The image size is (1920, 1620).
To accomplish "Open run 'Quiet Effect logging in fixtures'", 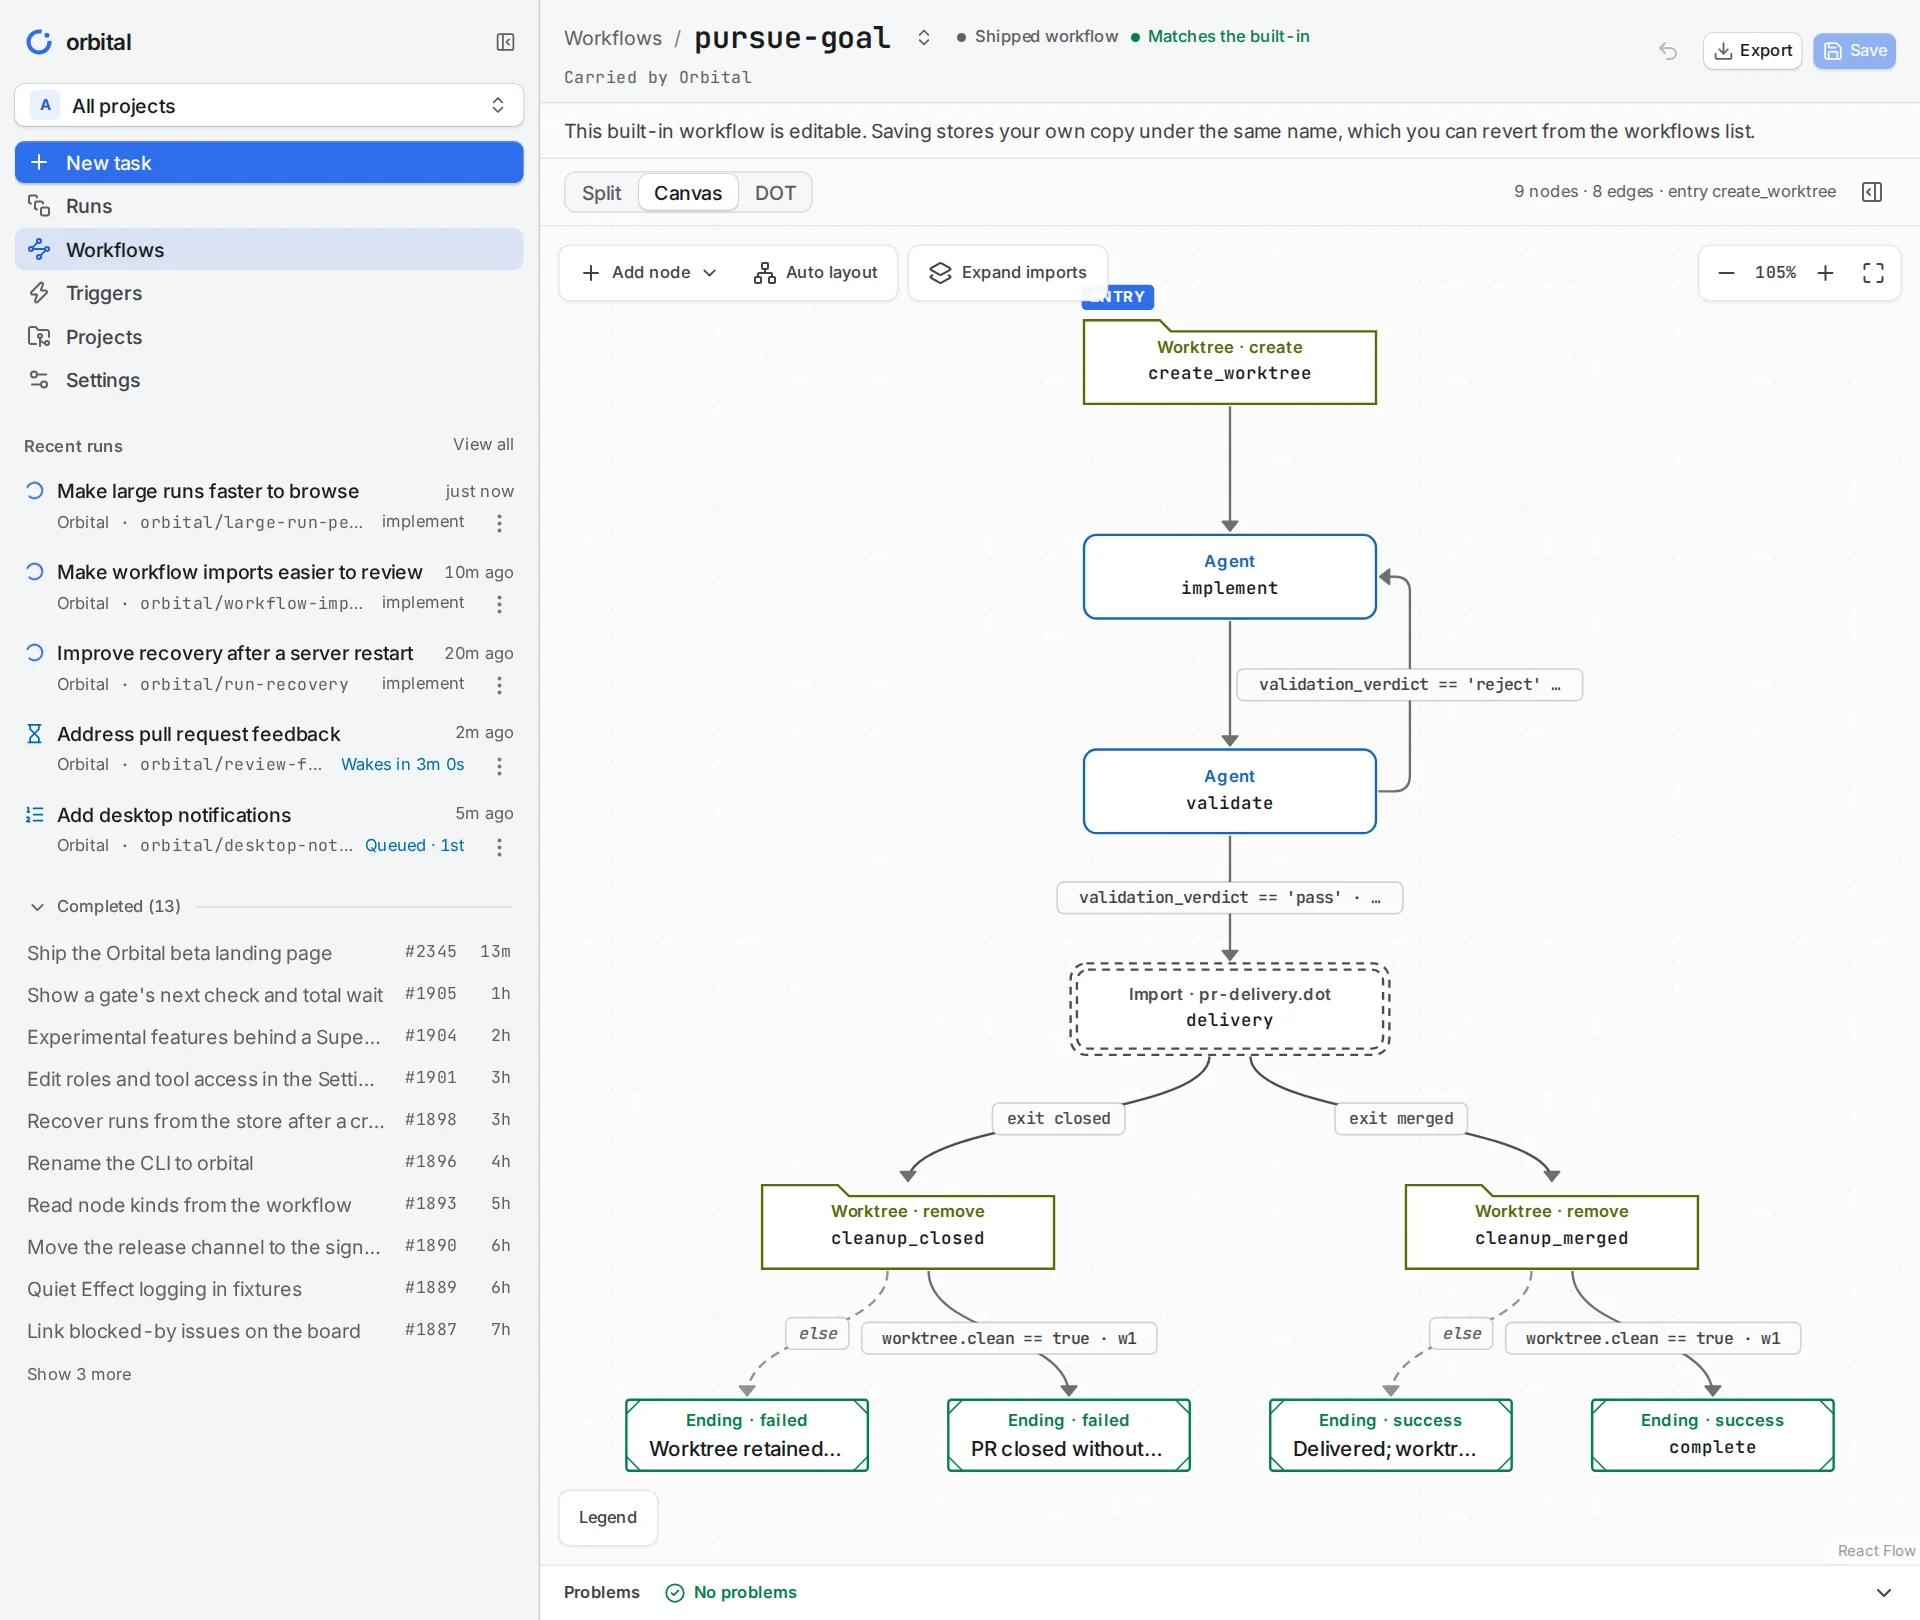I will point(269,1289).
